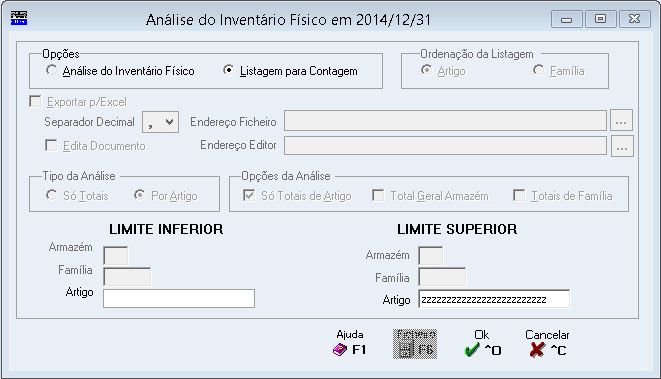Cancel using the red X icon
This screenshot has height=379, width=661.
(x=537, y=349)
